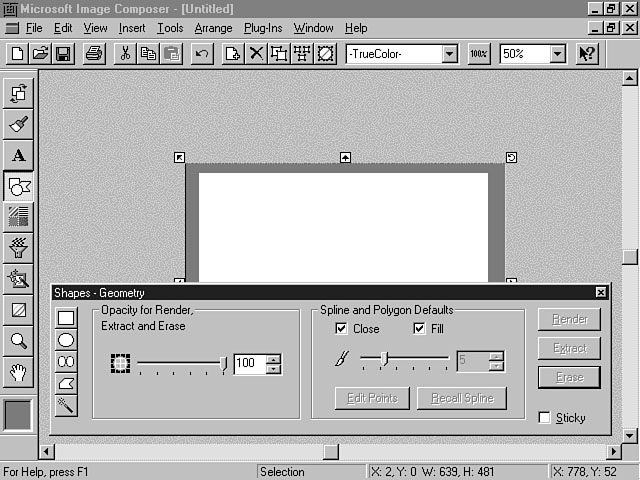The image size is (640, 480).
Task: Select the Paint brush tool
Action: 19,124
